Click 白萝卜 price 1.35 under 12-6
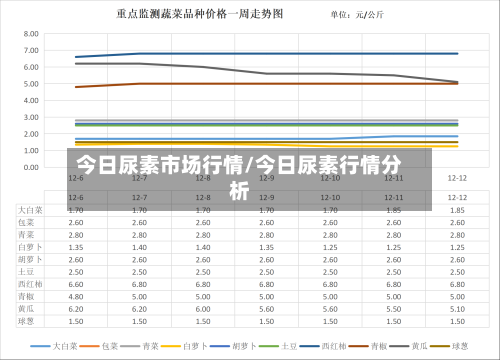 76,247
